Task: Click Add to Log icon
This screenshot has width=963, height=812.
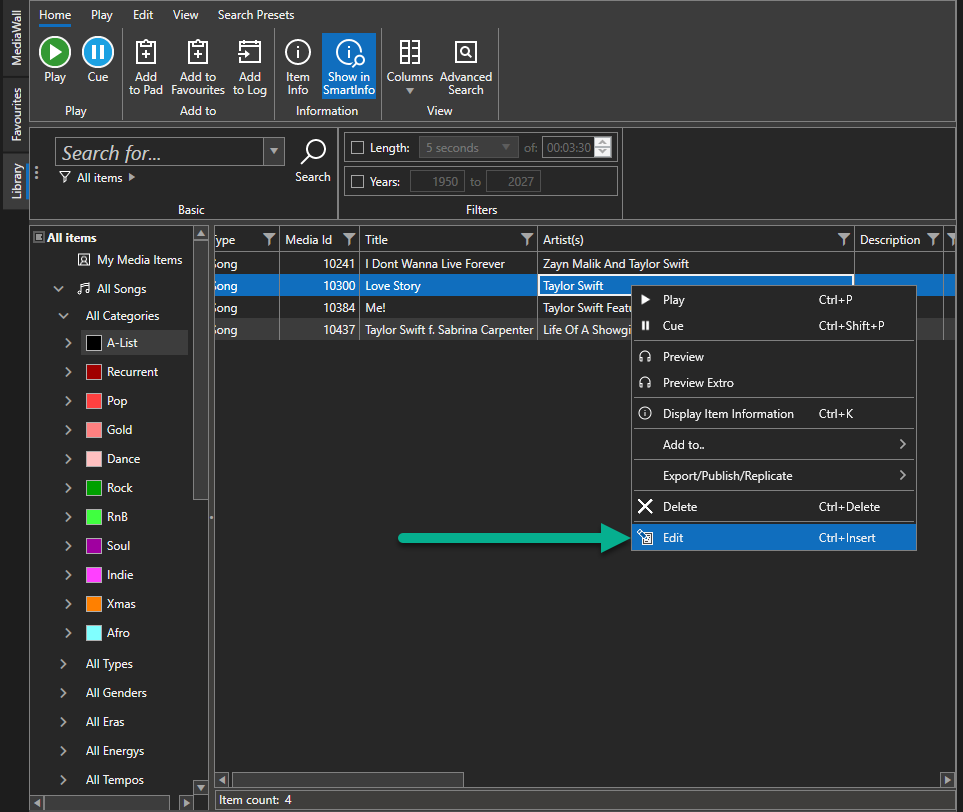Action: [x=249, y=52]
